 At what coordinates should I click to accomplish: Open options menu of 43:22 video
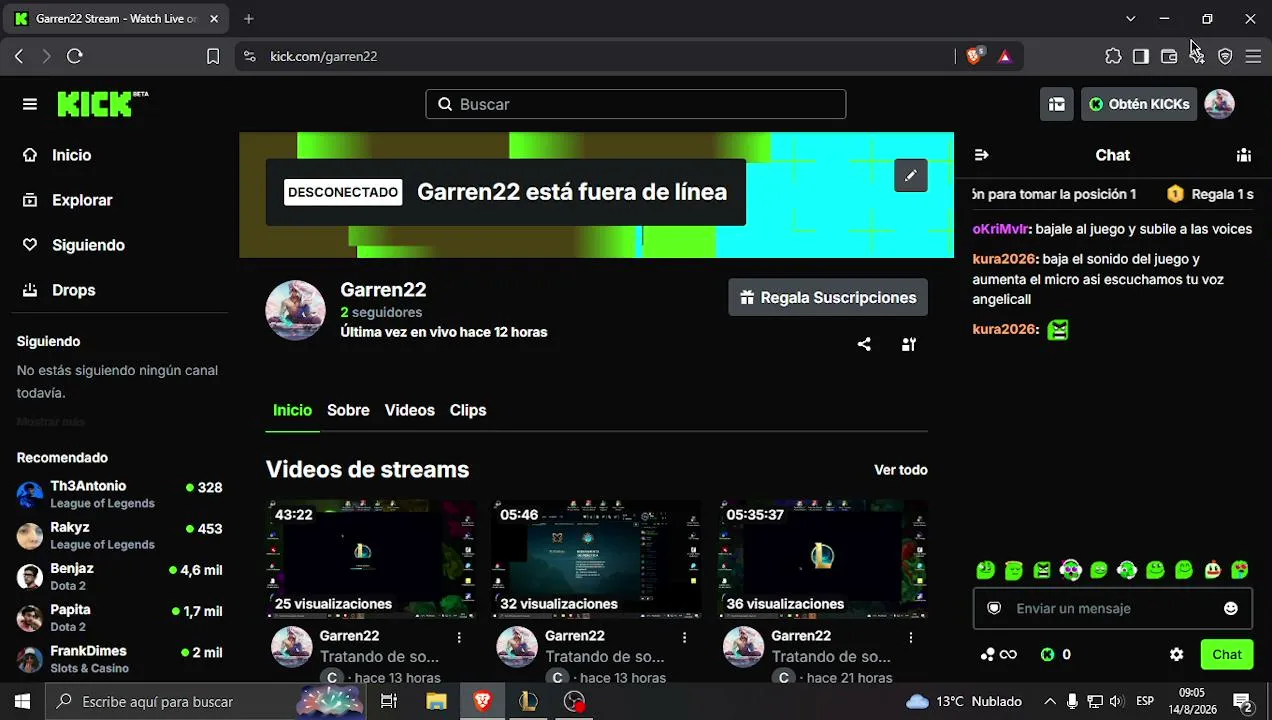[459, 637]
